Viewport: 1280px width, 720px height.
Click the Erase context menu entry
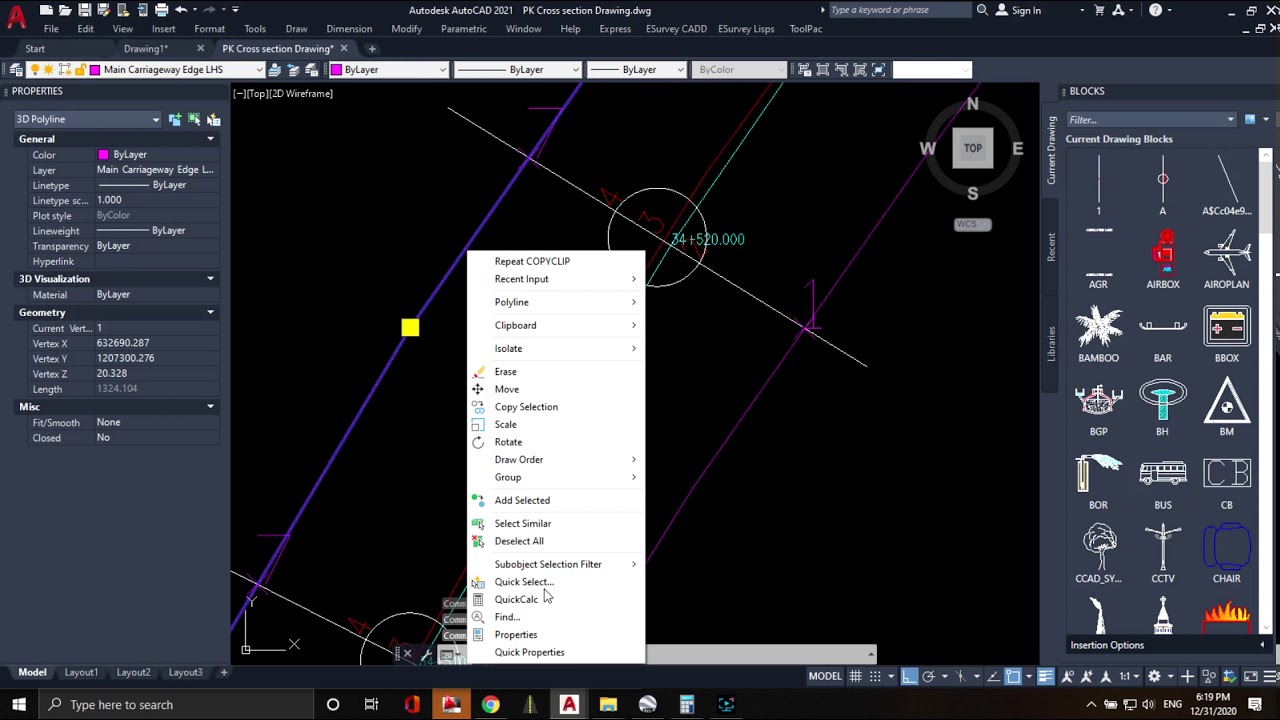click(x=556, y=371)
